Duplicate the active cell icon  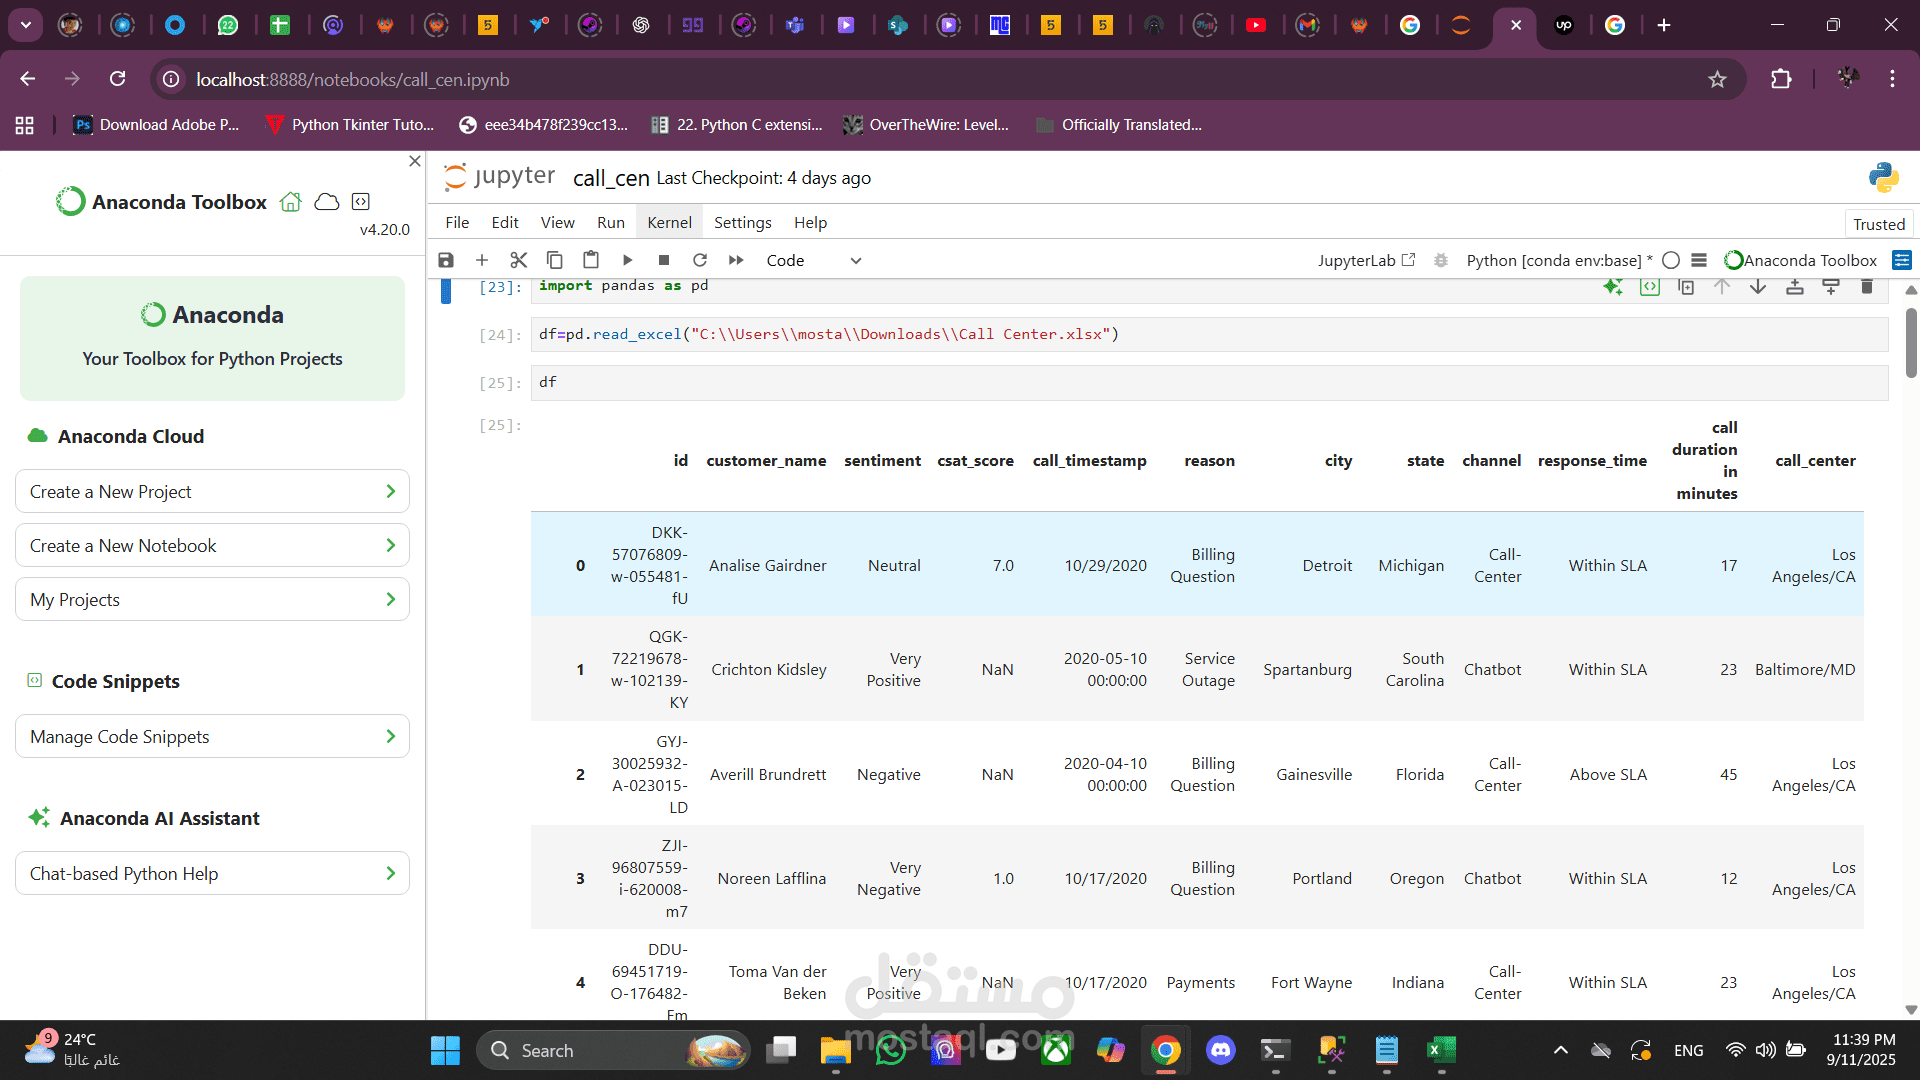tap(1686, 287)
